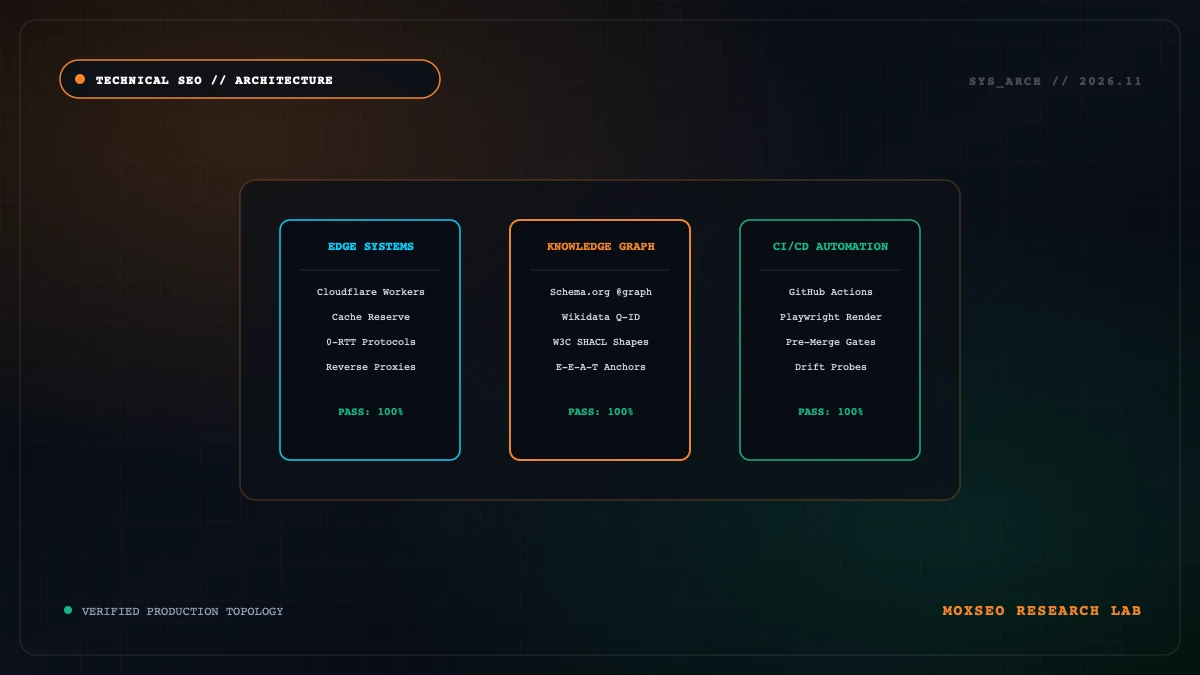Click the Verified Production Topology status text
1200x675 pixels.
click(182, 611)
